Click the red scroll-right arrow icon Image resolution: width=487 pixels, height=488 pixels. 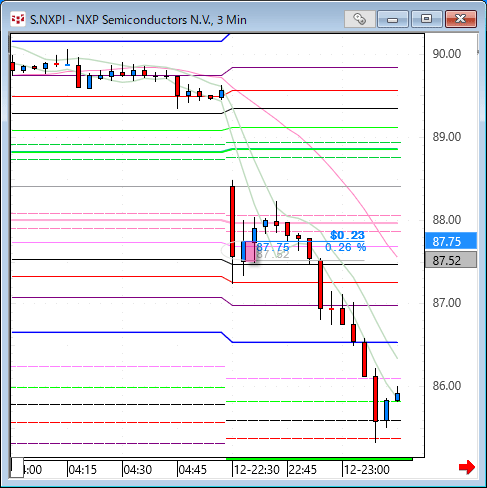(x=467, y=467)
